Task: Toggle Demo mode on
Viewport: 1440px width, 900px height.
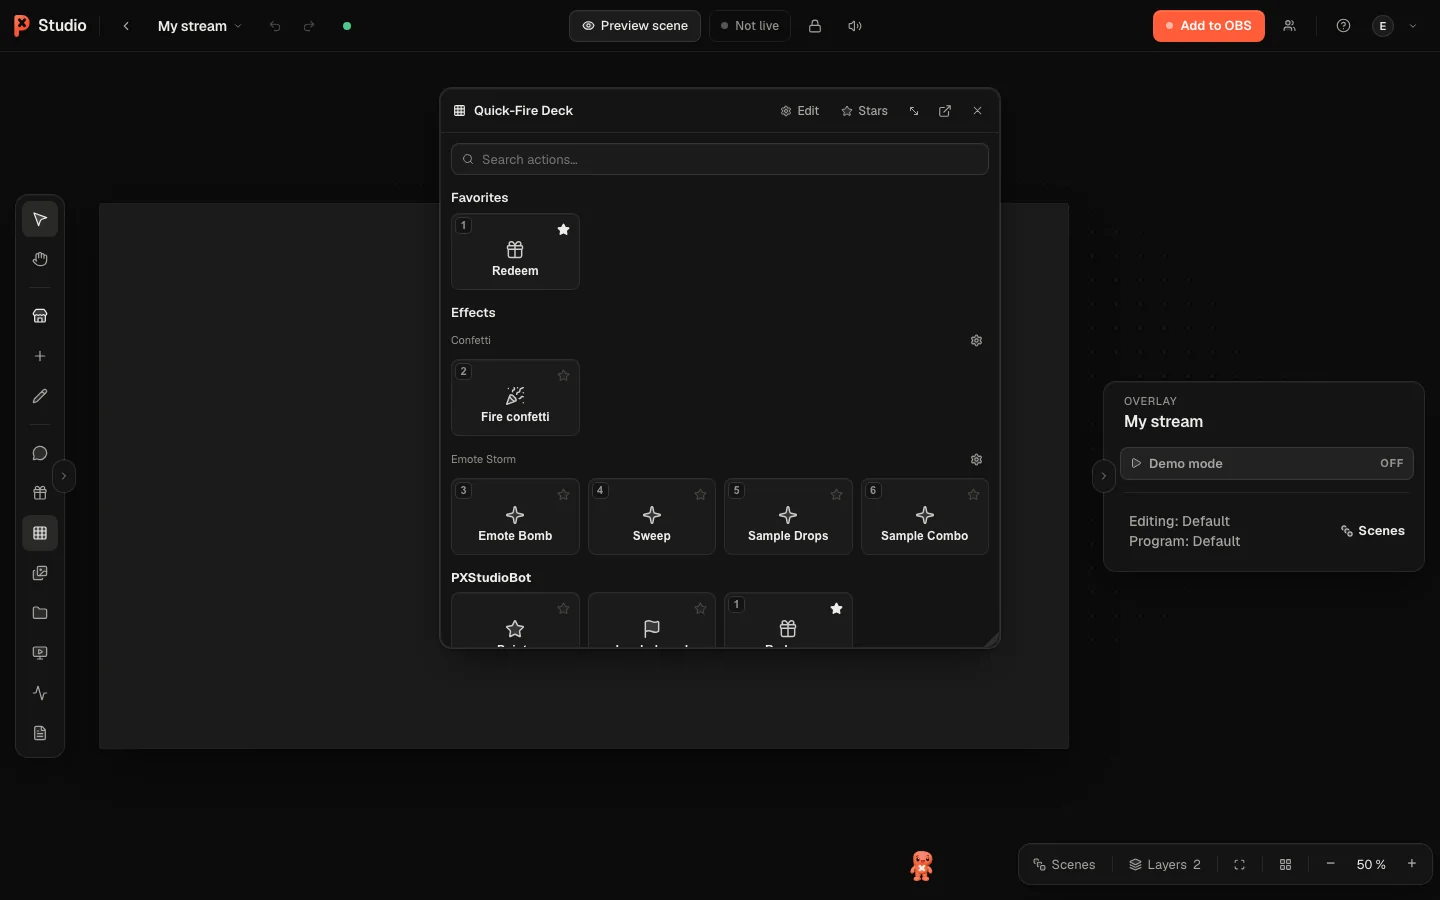Action: (1266, 463)
